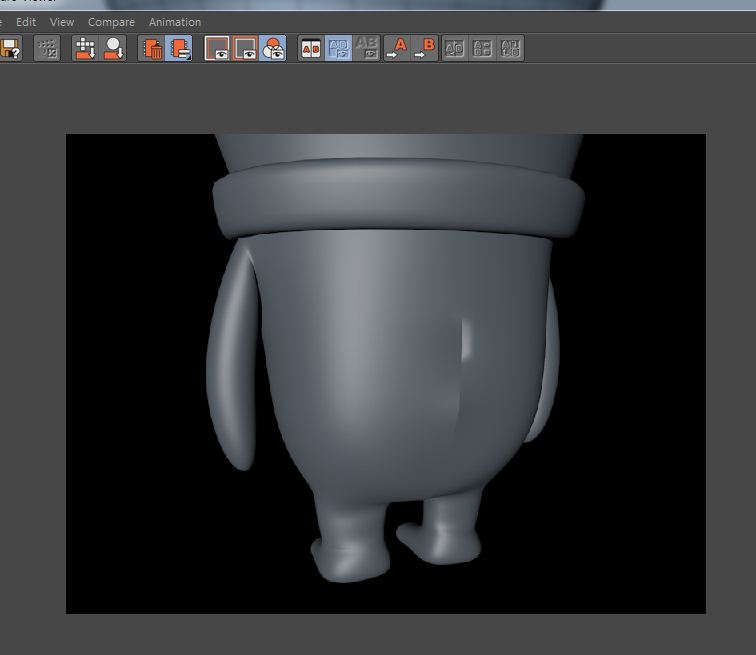Image resolution: width=756 pixels, height=655 pixels.
Task: Click the Save As floppy disk icon
Action: [10, 48]
